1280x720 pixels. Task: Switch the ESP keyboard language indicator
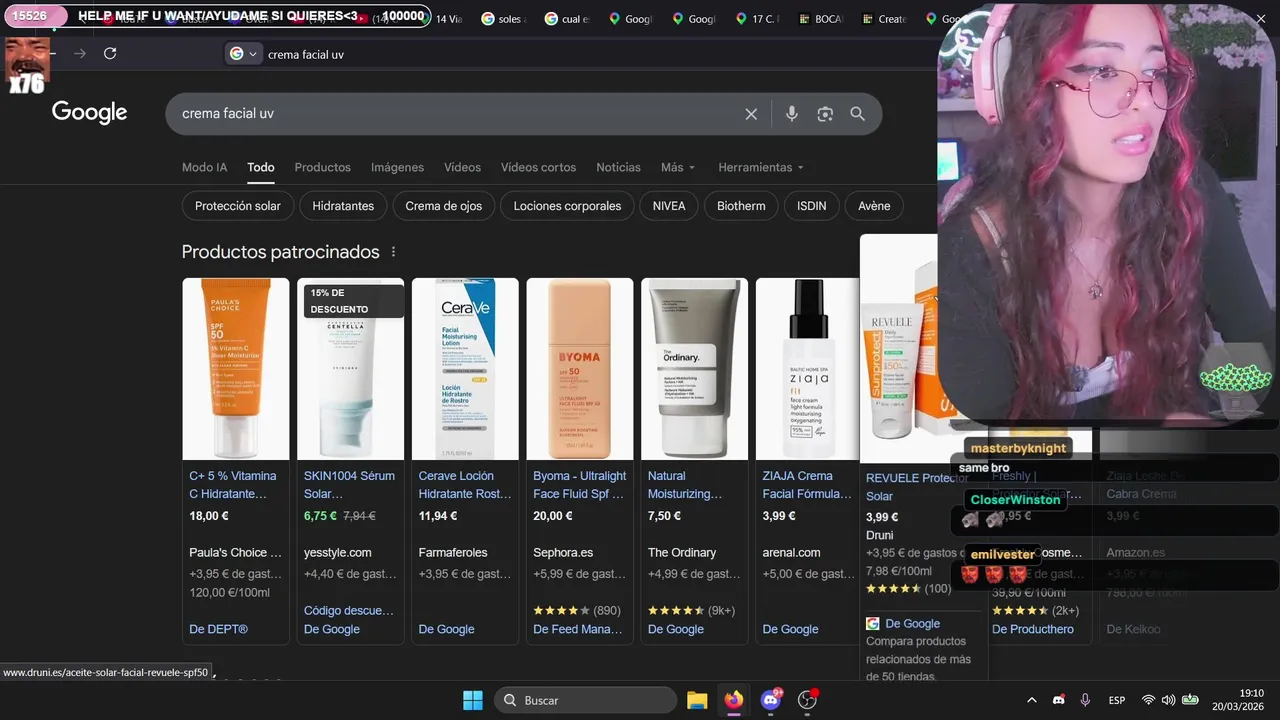[1117, 700]
